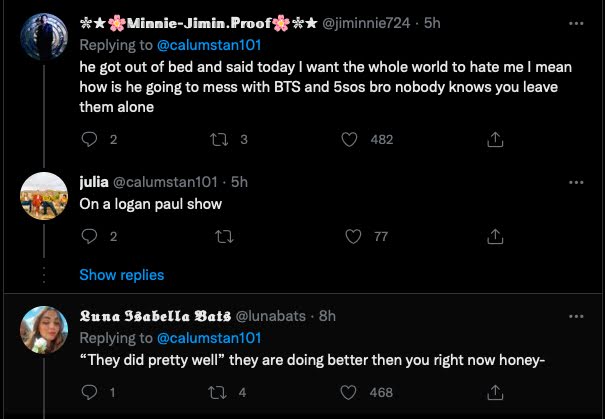Reply to julia's Logan Paul tweet
The height and width of the screenshot is (419, 605).
88,237
